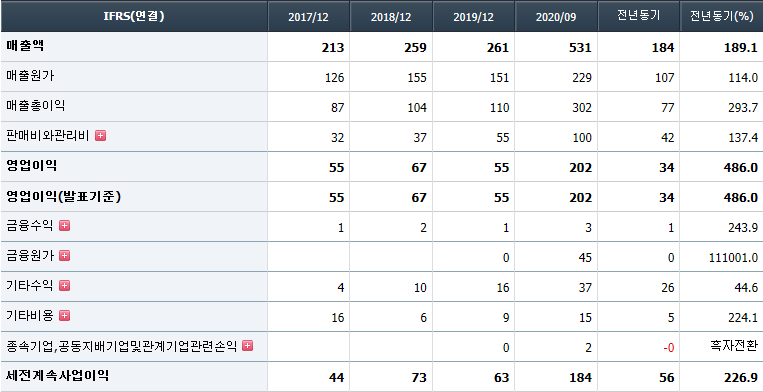
Task: Select the 판매비와관리비 row label
Action: coord(48,136)
